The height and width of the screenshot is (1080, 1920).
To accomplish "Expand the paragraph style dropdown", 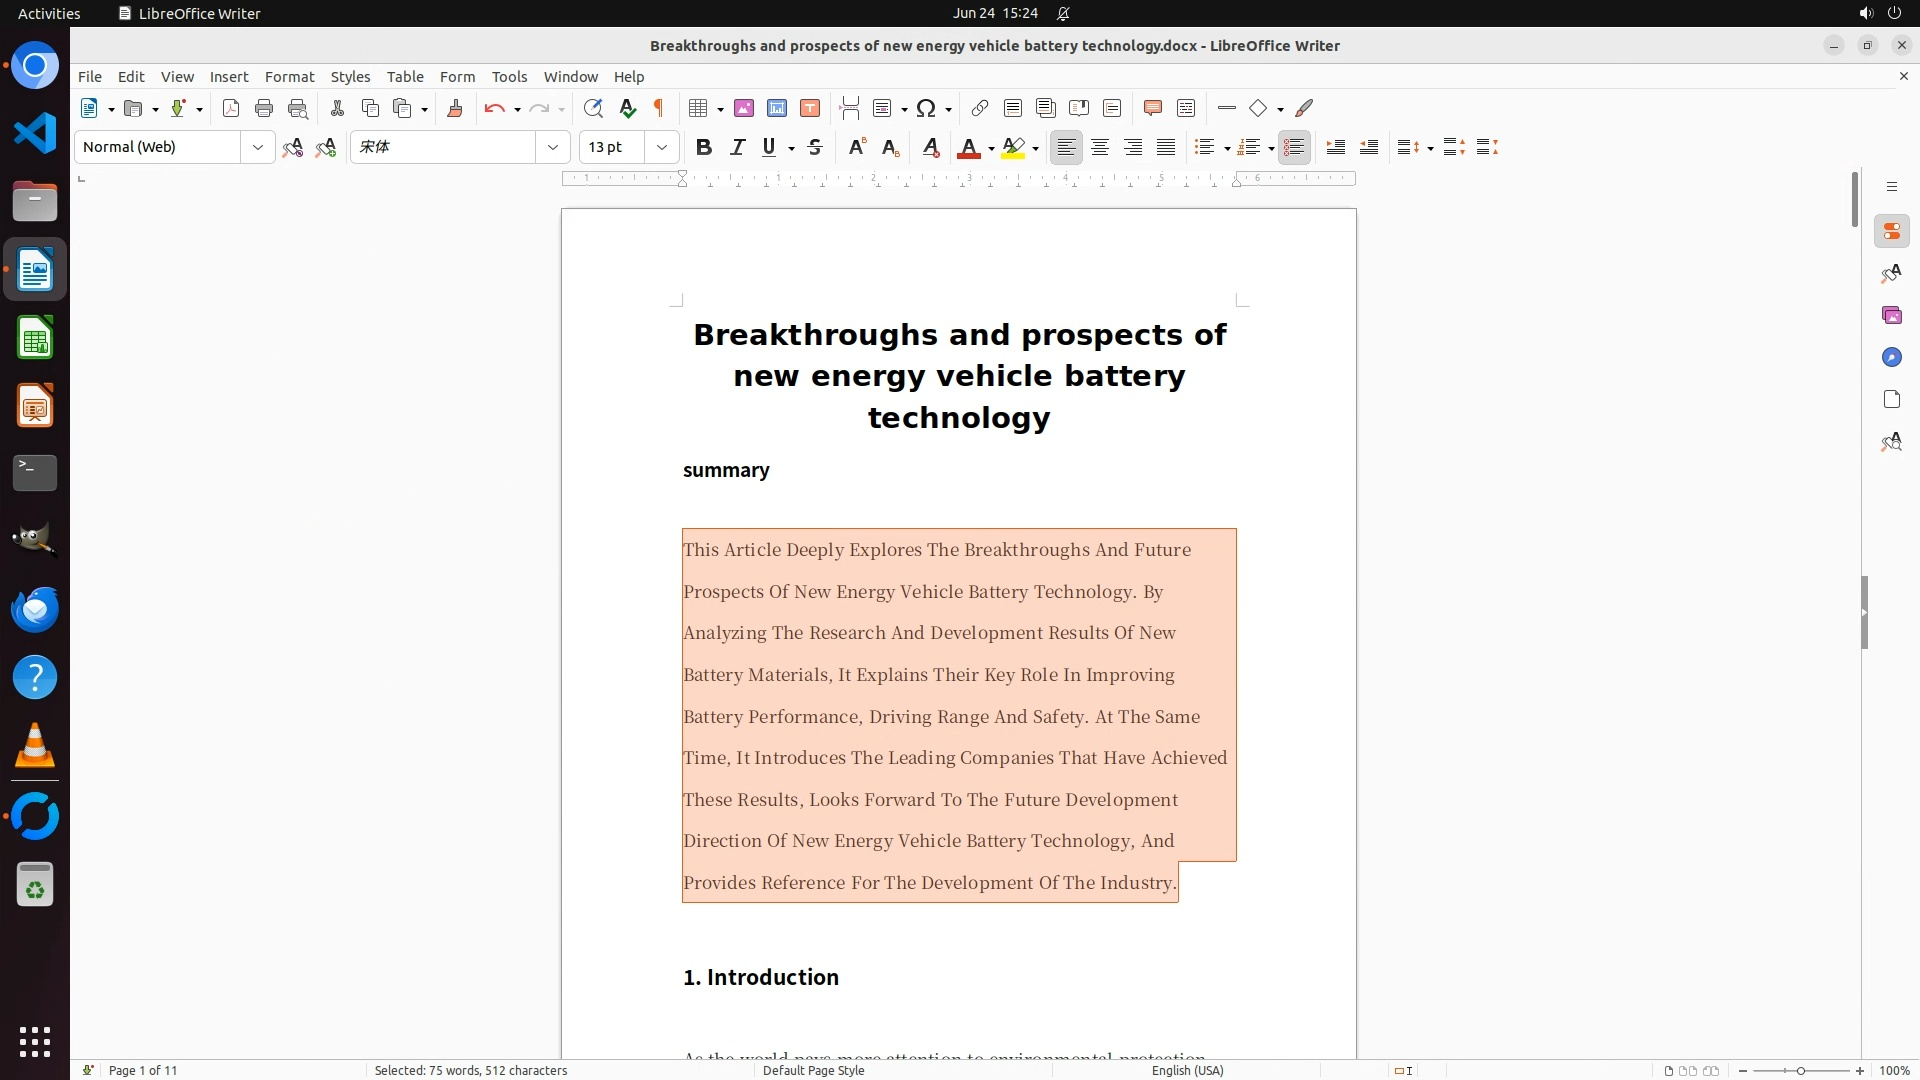I will point(258,147).
